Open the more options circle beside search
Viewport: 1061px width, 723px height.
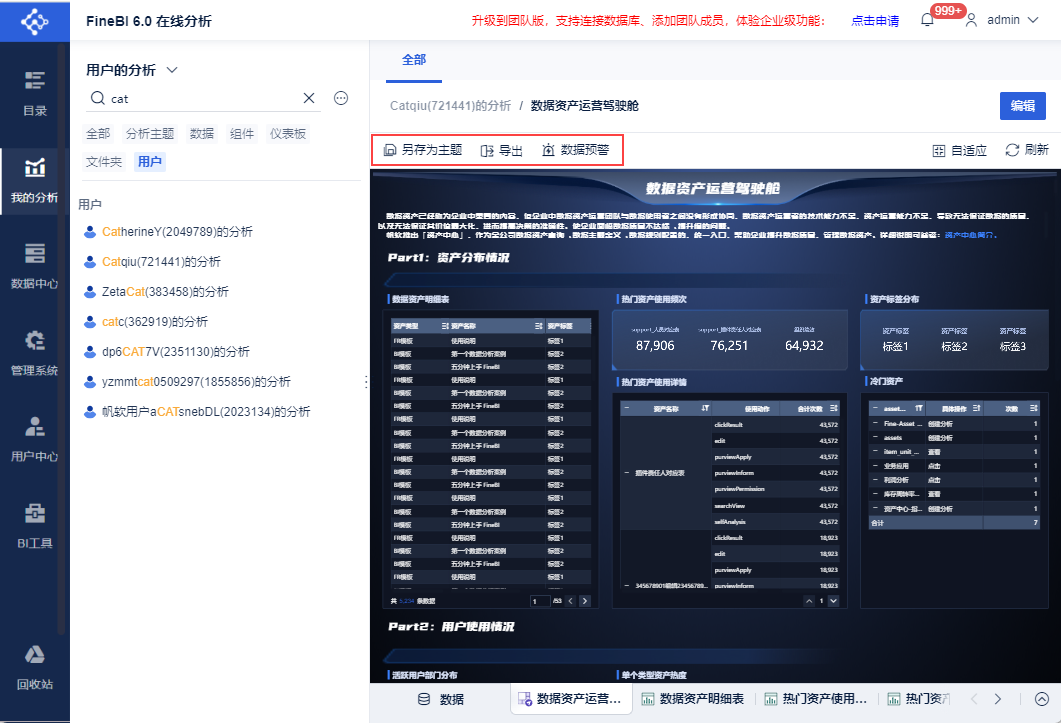click(341, 98)
